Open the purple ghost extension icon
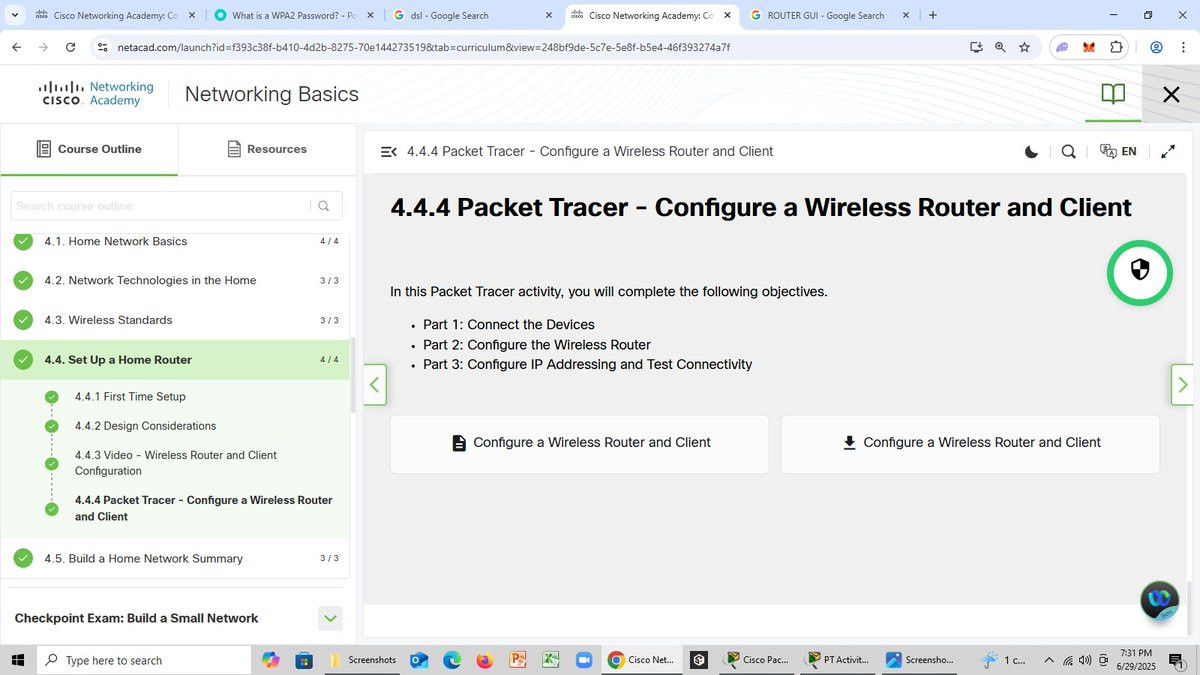Screen dimensions: 1200x675 pos(1063,47)
